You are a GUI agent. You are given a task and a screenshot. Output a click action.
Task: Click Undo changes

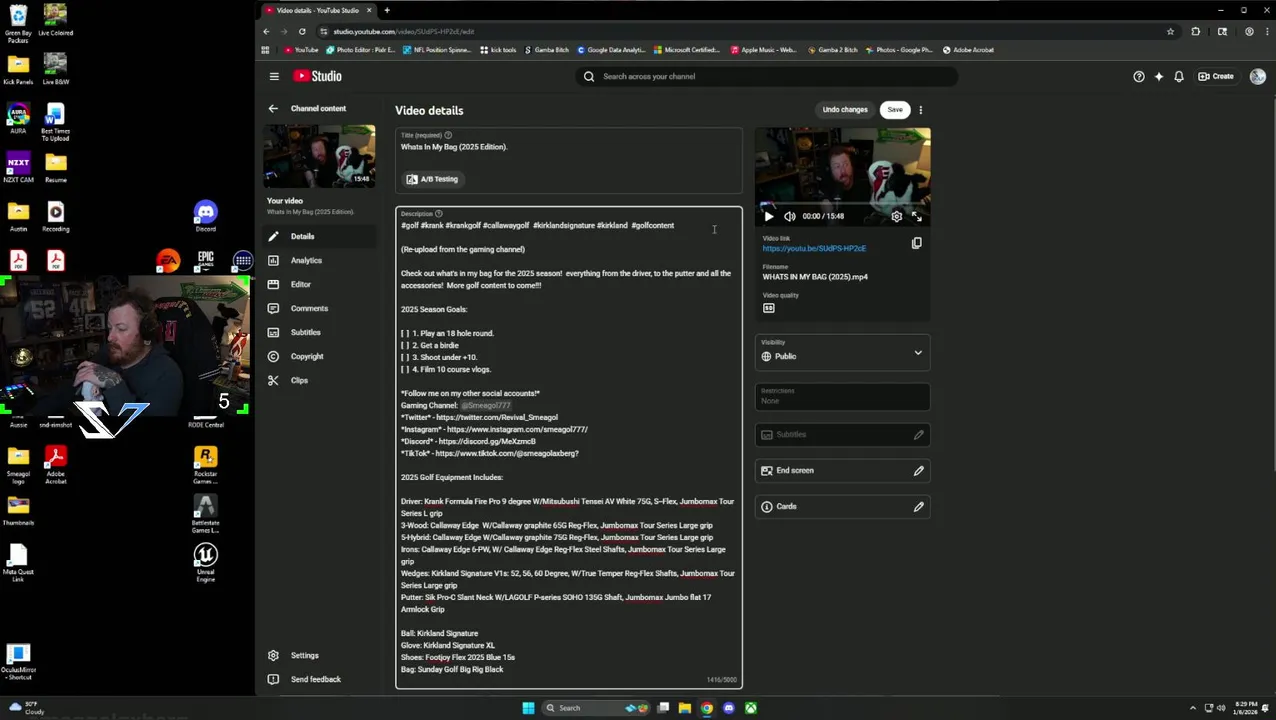tap(845, 110)
